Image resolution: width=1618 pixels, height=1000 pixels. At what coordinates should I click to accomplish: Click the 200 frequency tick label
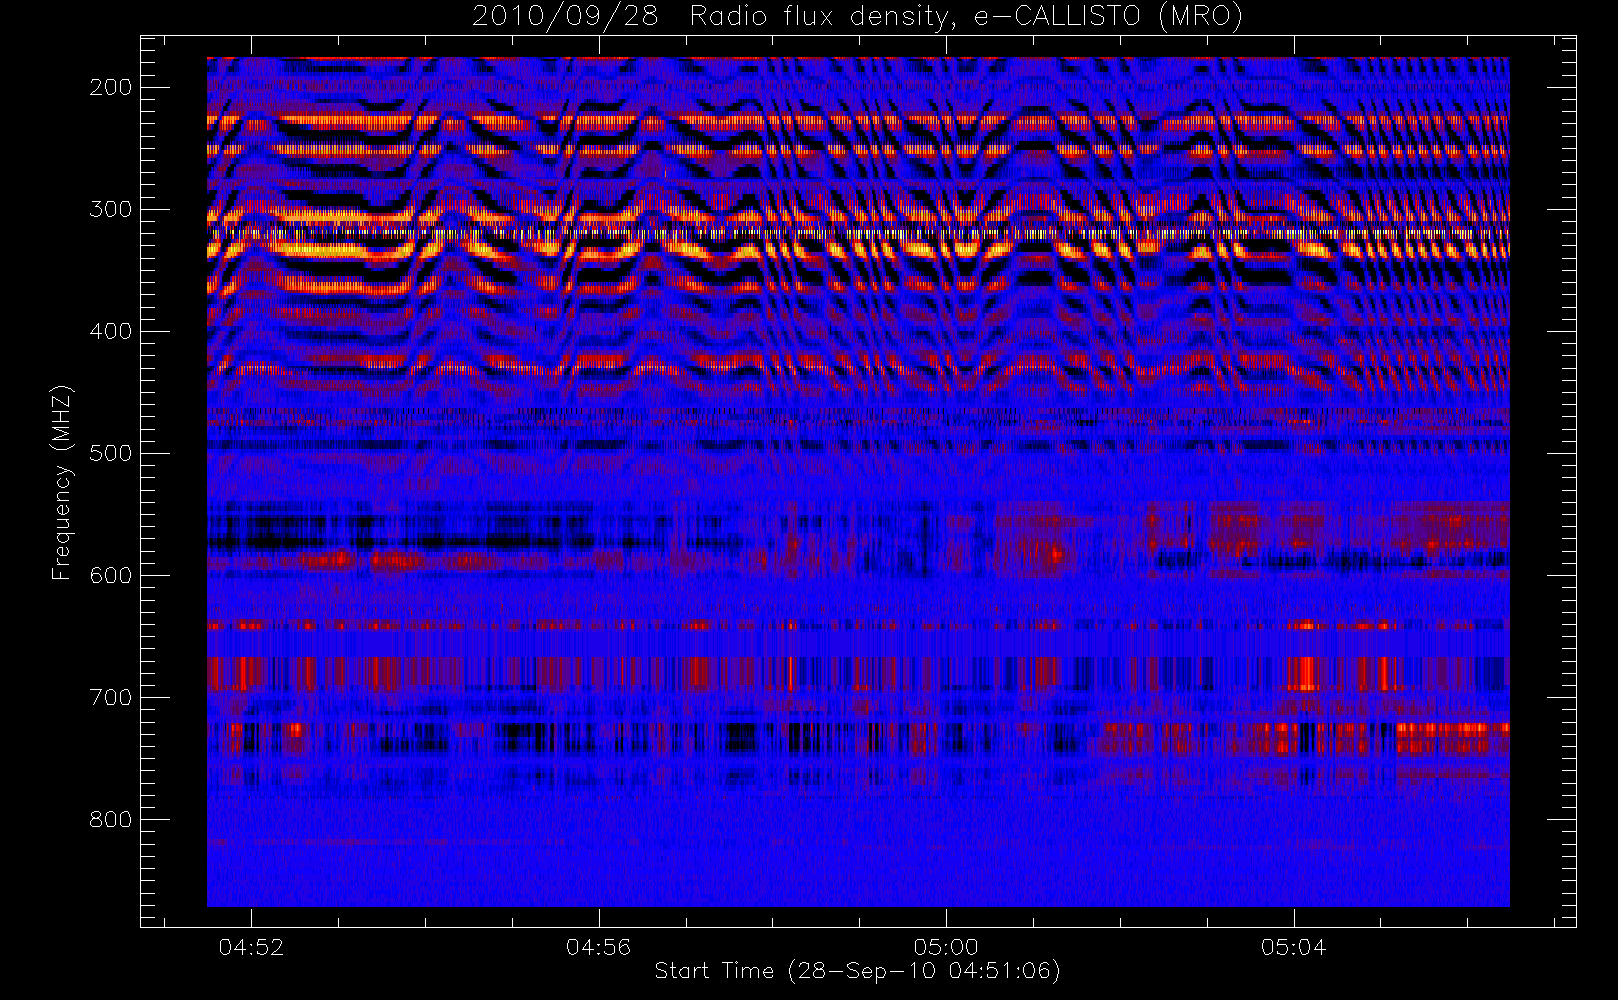point(111,87)
